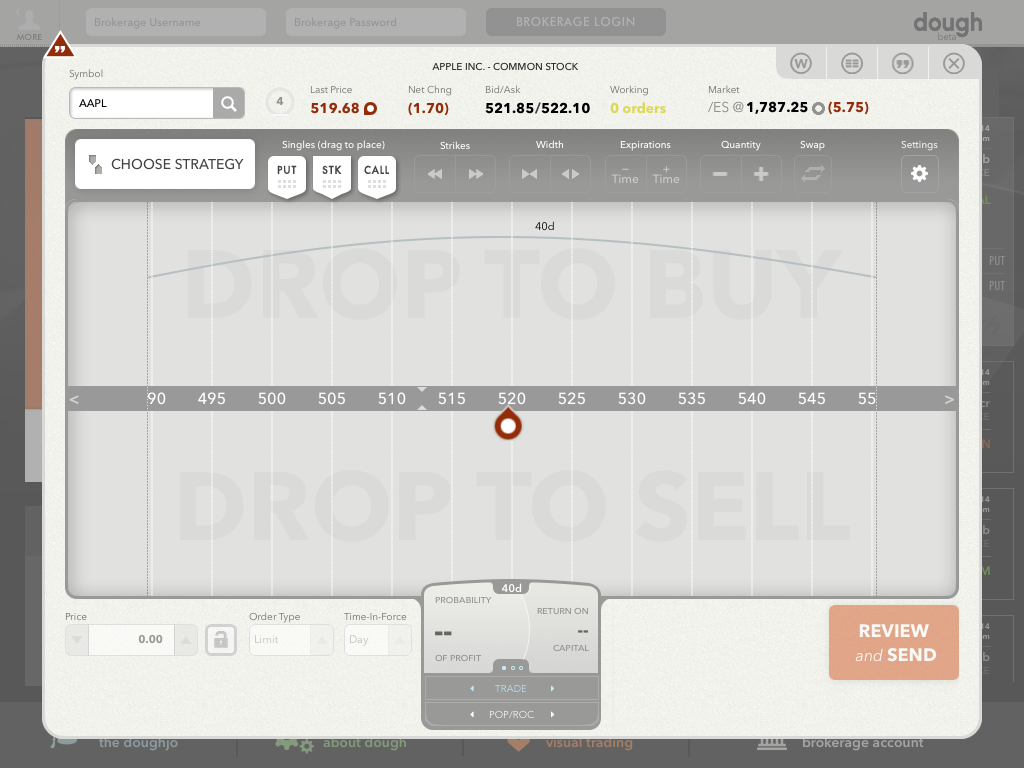Open Settings gear icon

(919, 174)
